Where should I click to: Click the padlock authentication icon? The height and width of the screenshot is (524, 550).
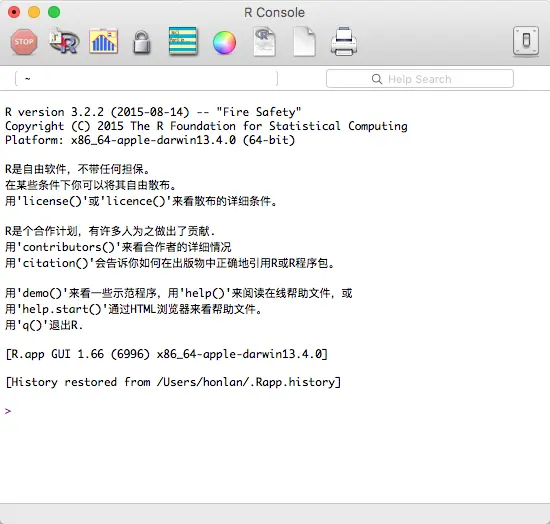tap(142, 42)
